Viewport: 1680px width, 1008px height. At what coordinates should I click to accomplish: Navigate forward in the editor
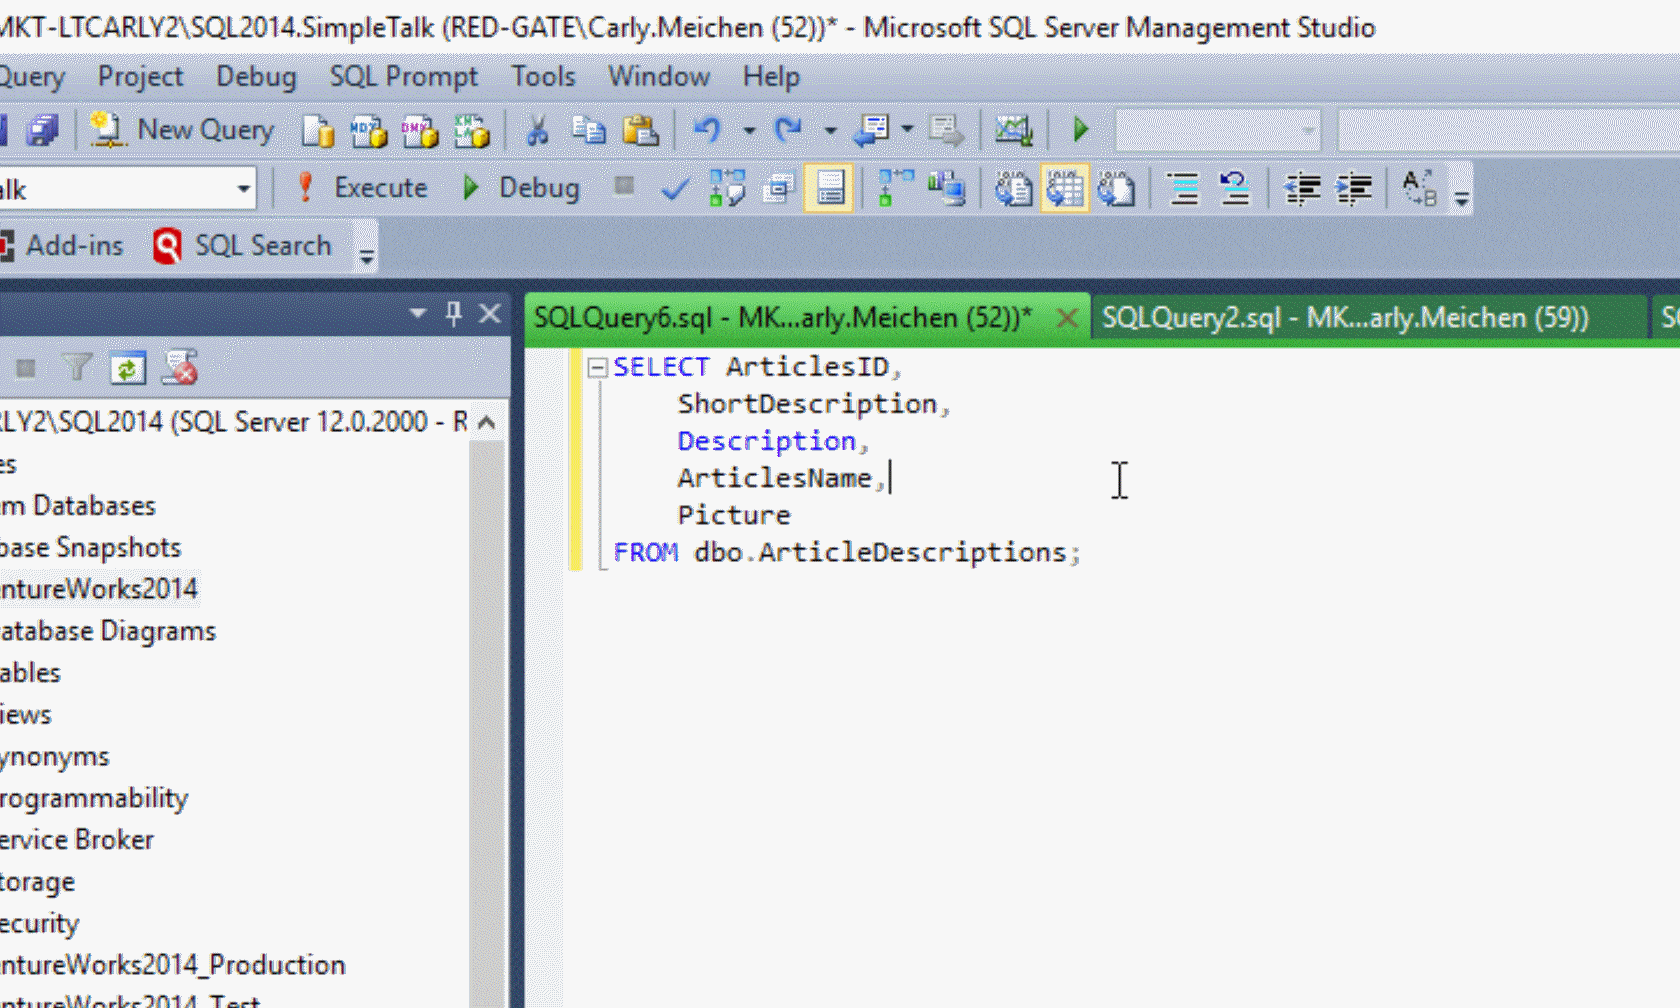[946, 130]
